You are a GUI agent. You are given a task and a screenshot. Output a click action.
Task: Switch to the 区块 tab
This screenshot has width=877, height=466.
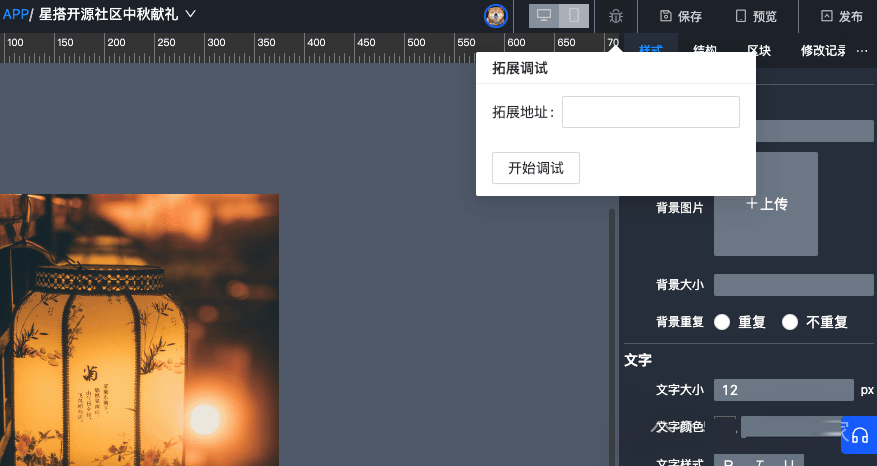click(x=759, y=51)
